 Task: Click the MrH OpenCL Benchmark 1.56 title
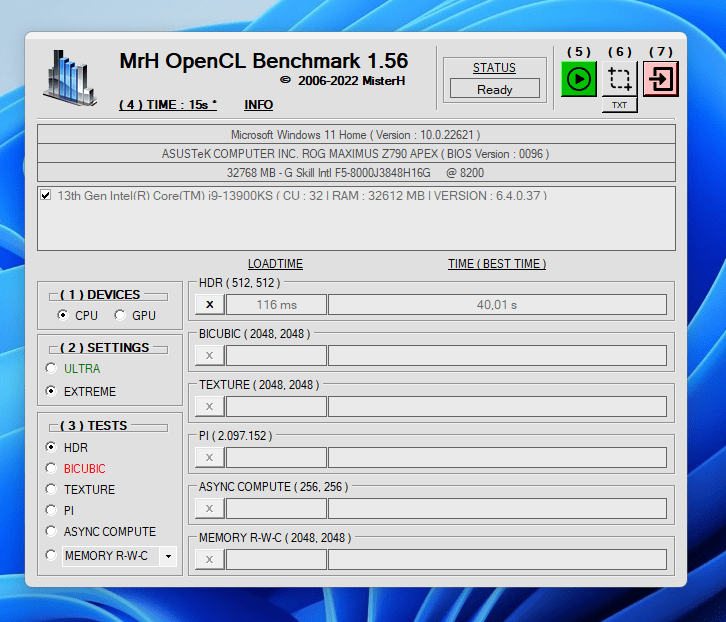263,61
